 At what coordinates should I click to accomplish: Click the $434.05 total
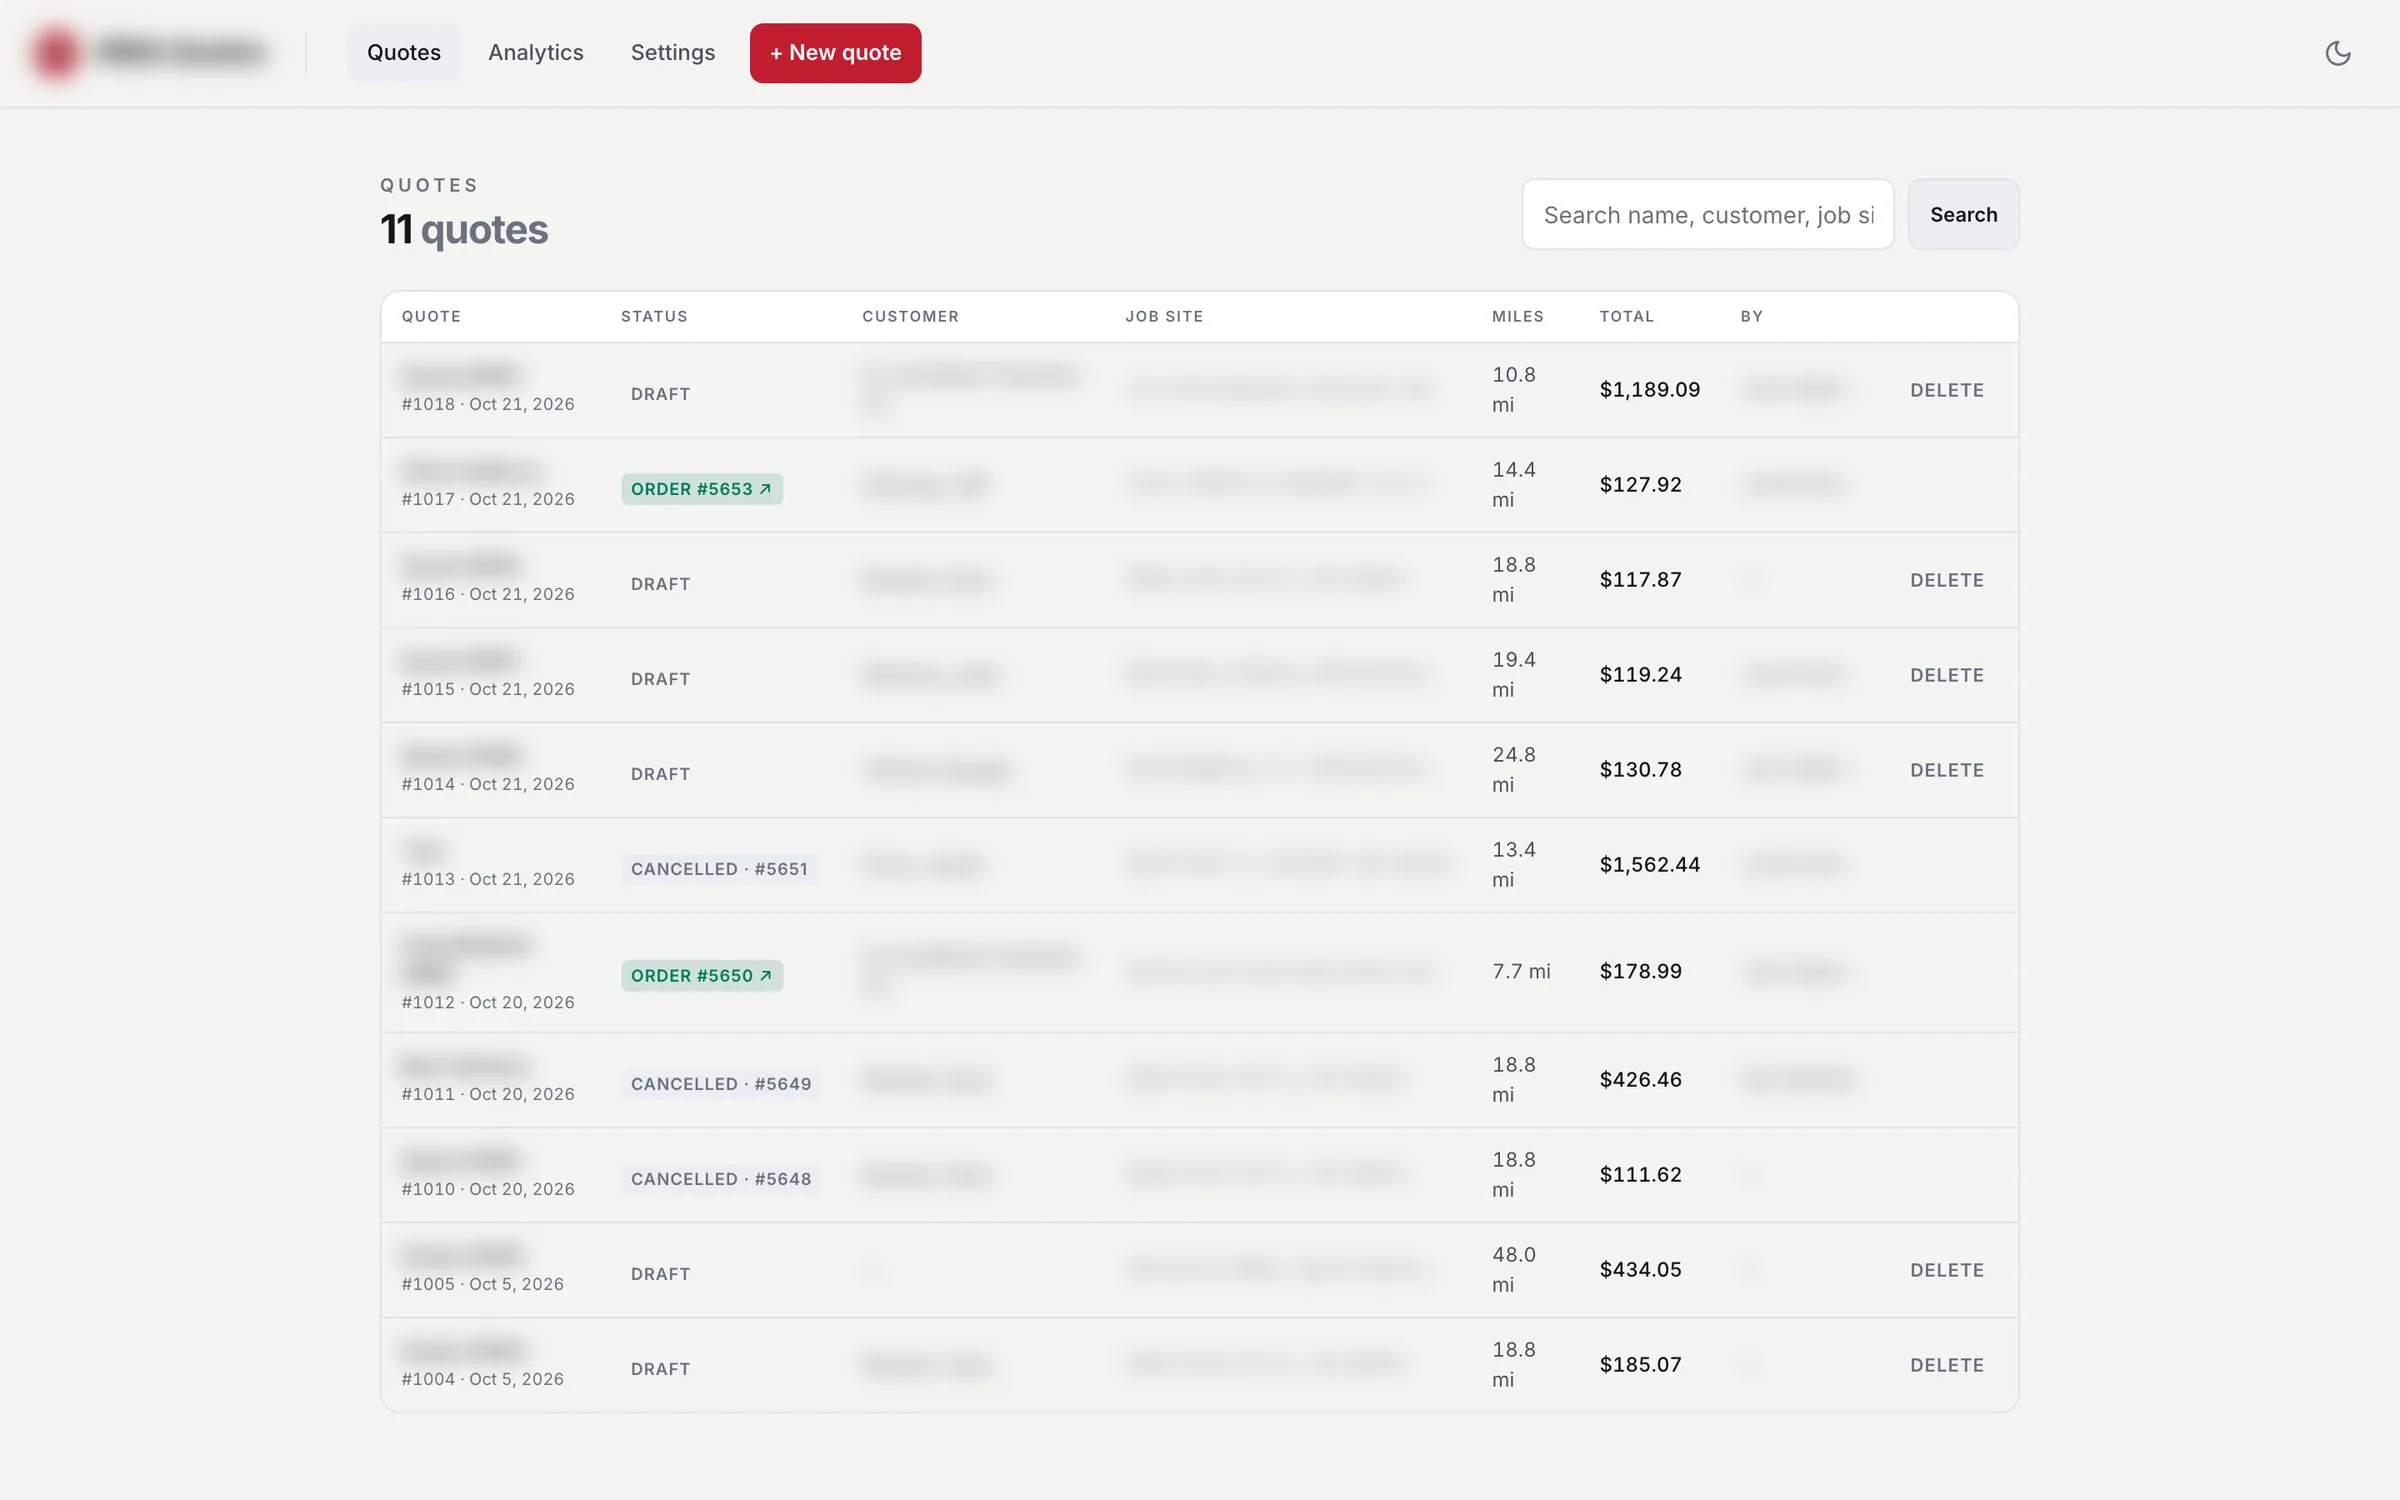click(x=1640, y=1270)
